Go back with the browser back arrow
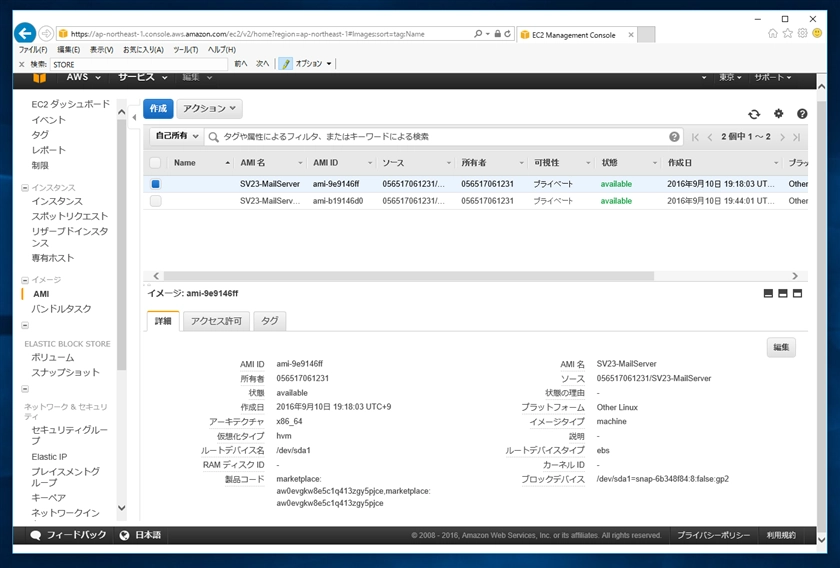840x568 pixels. (x=25, y=33)
